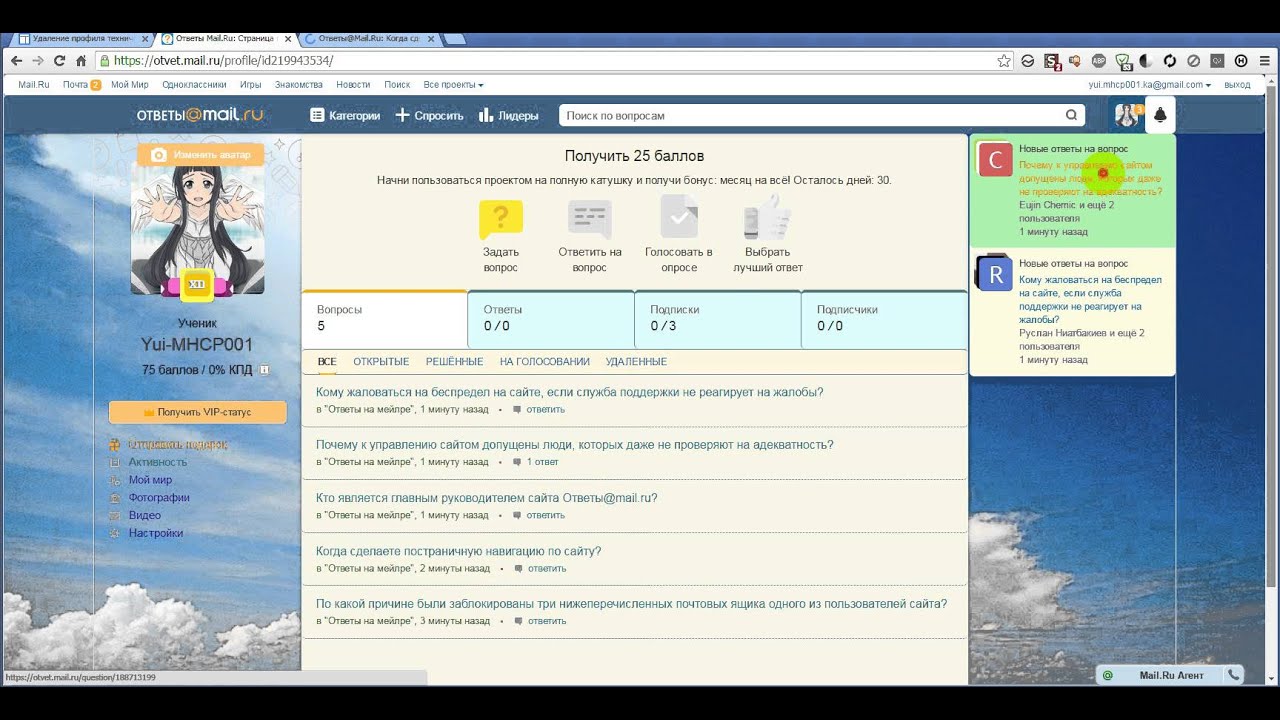Click the yellow question mark 'Задать вопрос' icon
This screenshot has height=720, width=1280.
click(501, 219)
